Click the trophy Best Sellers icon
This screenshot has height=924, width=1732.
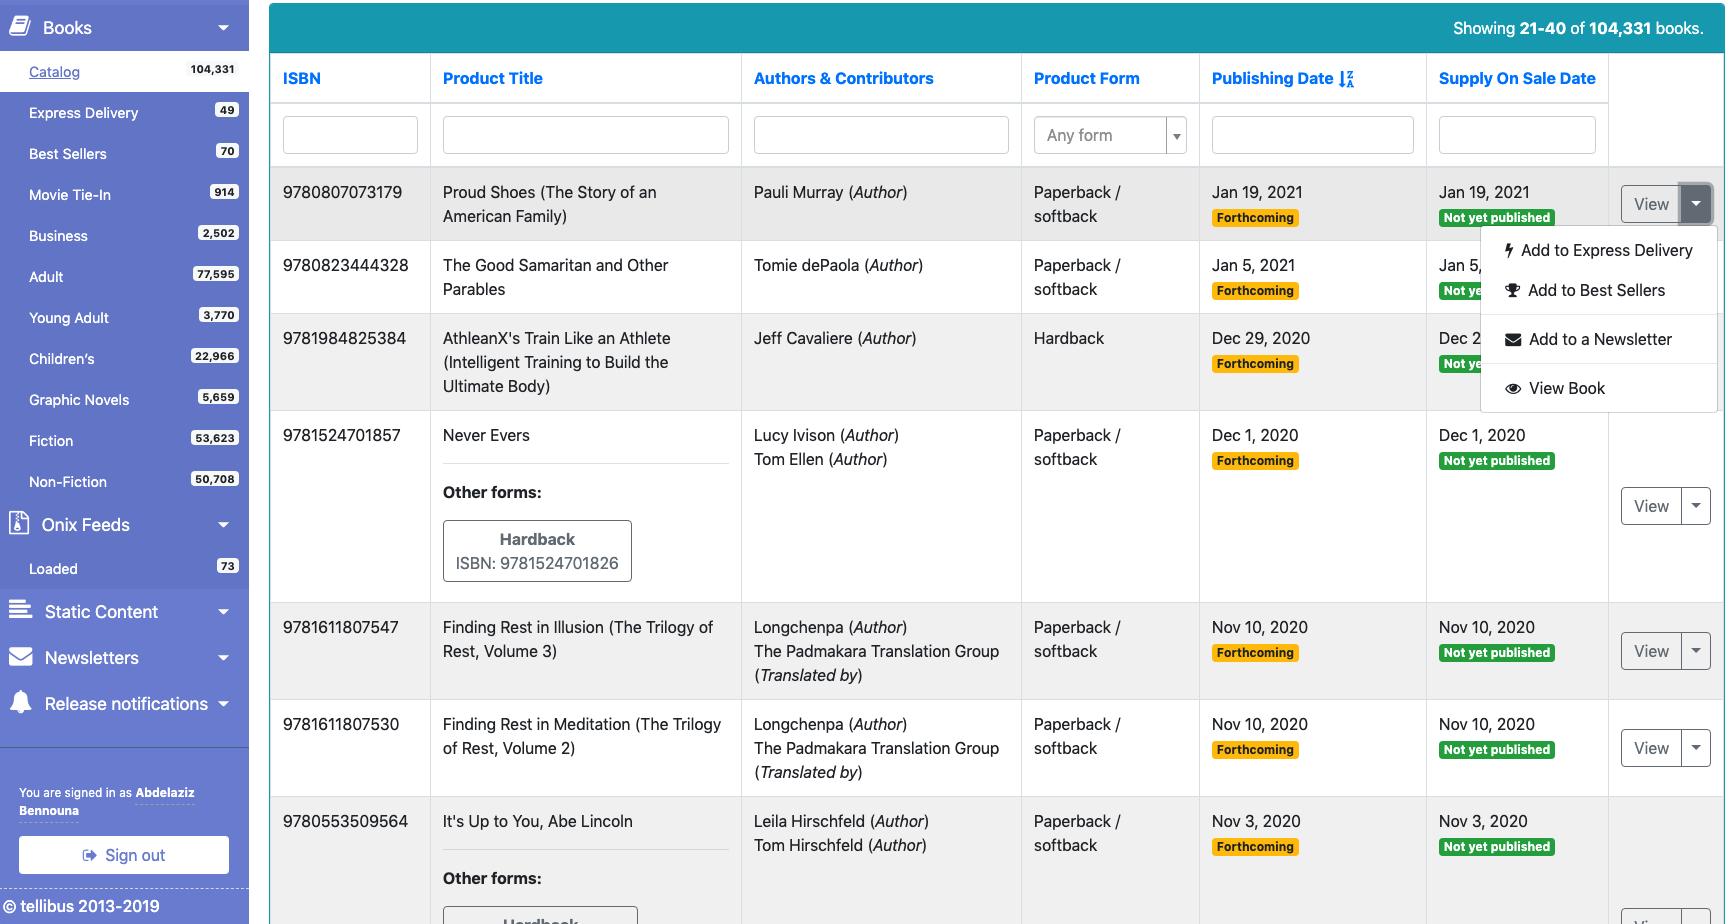[1513, 290]
